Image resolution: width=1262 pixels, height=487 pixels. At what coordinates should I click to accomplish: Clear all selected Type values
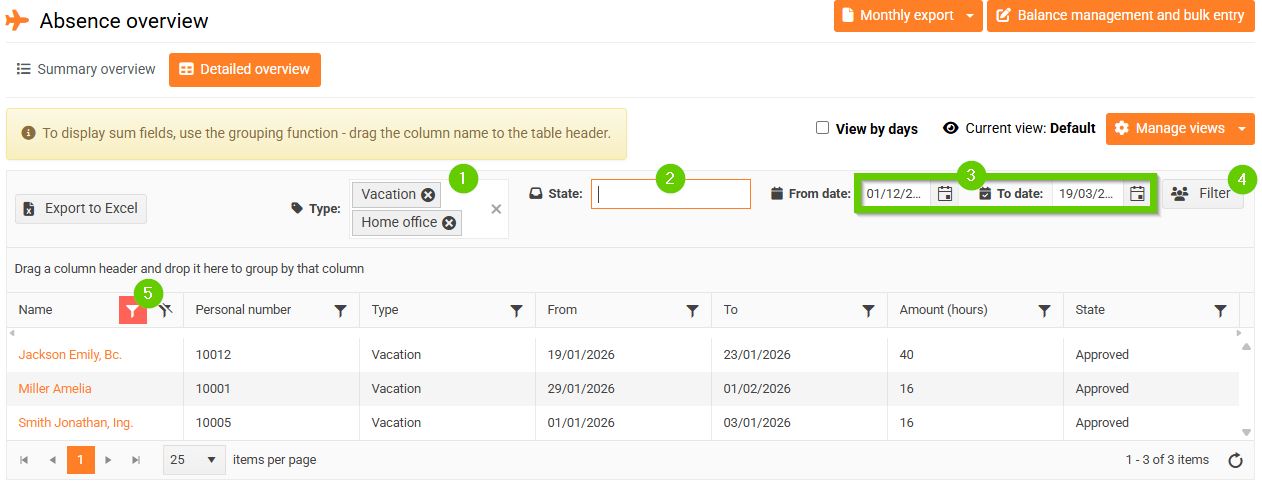point(496,209)
